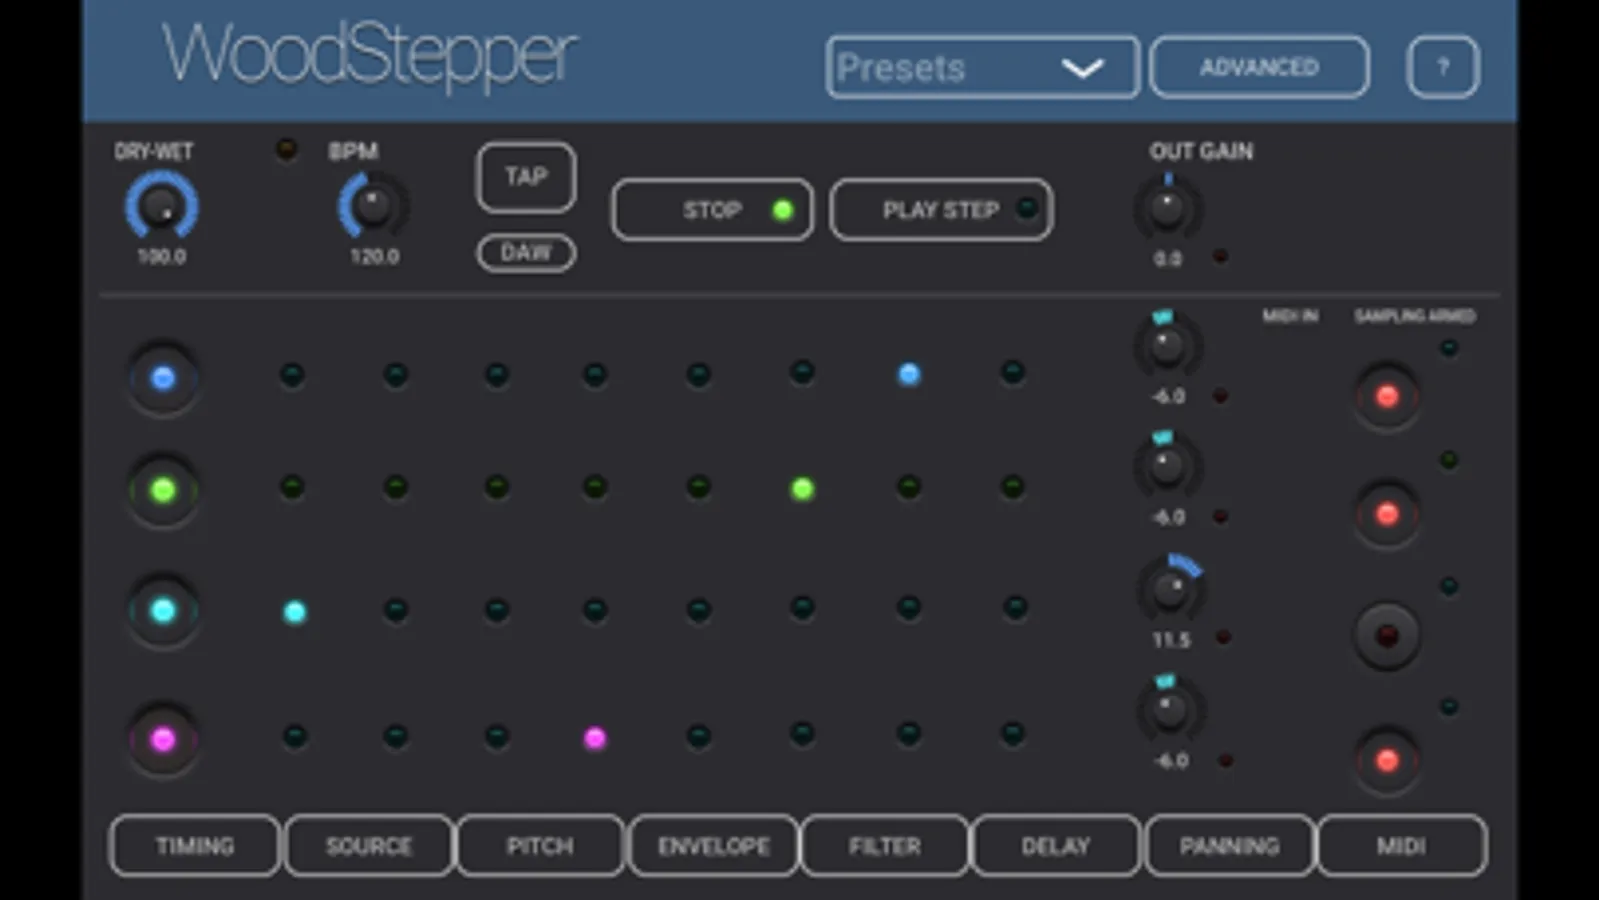Click the PLAY STEP button
This screenshot has width=1599, height=900.
pos(941,210)
